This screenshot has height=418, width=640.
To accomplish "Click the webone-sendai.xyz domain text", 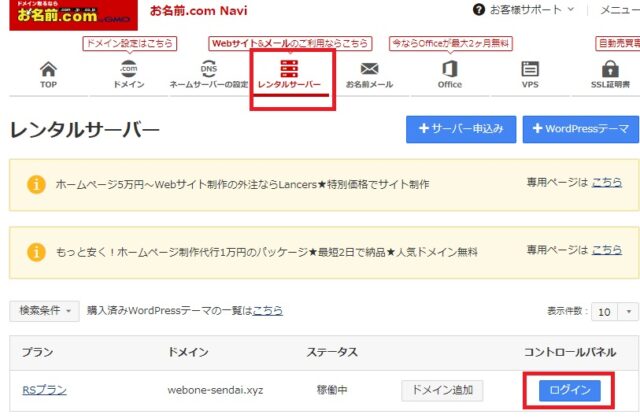I will [x=215, y=390].
